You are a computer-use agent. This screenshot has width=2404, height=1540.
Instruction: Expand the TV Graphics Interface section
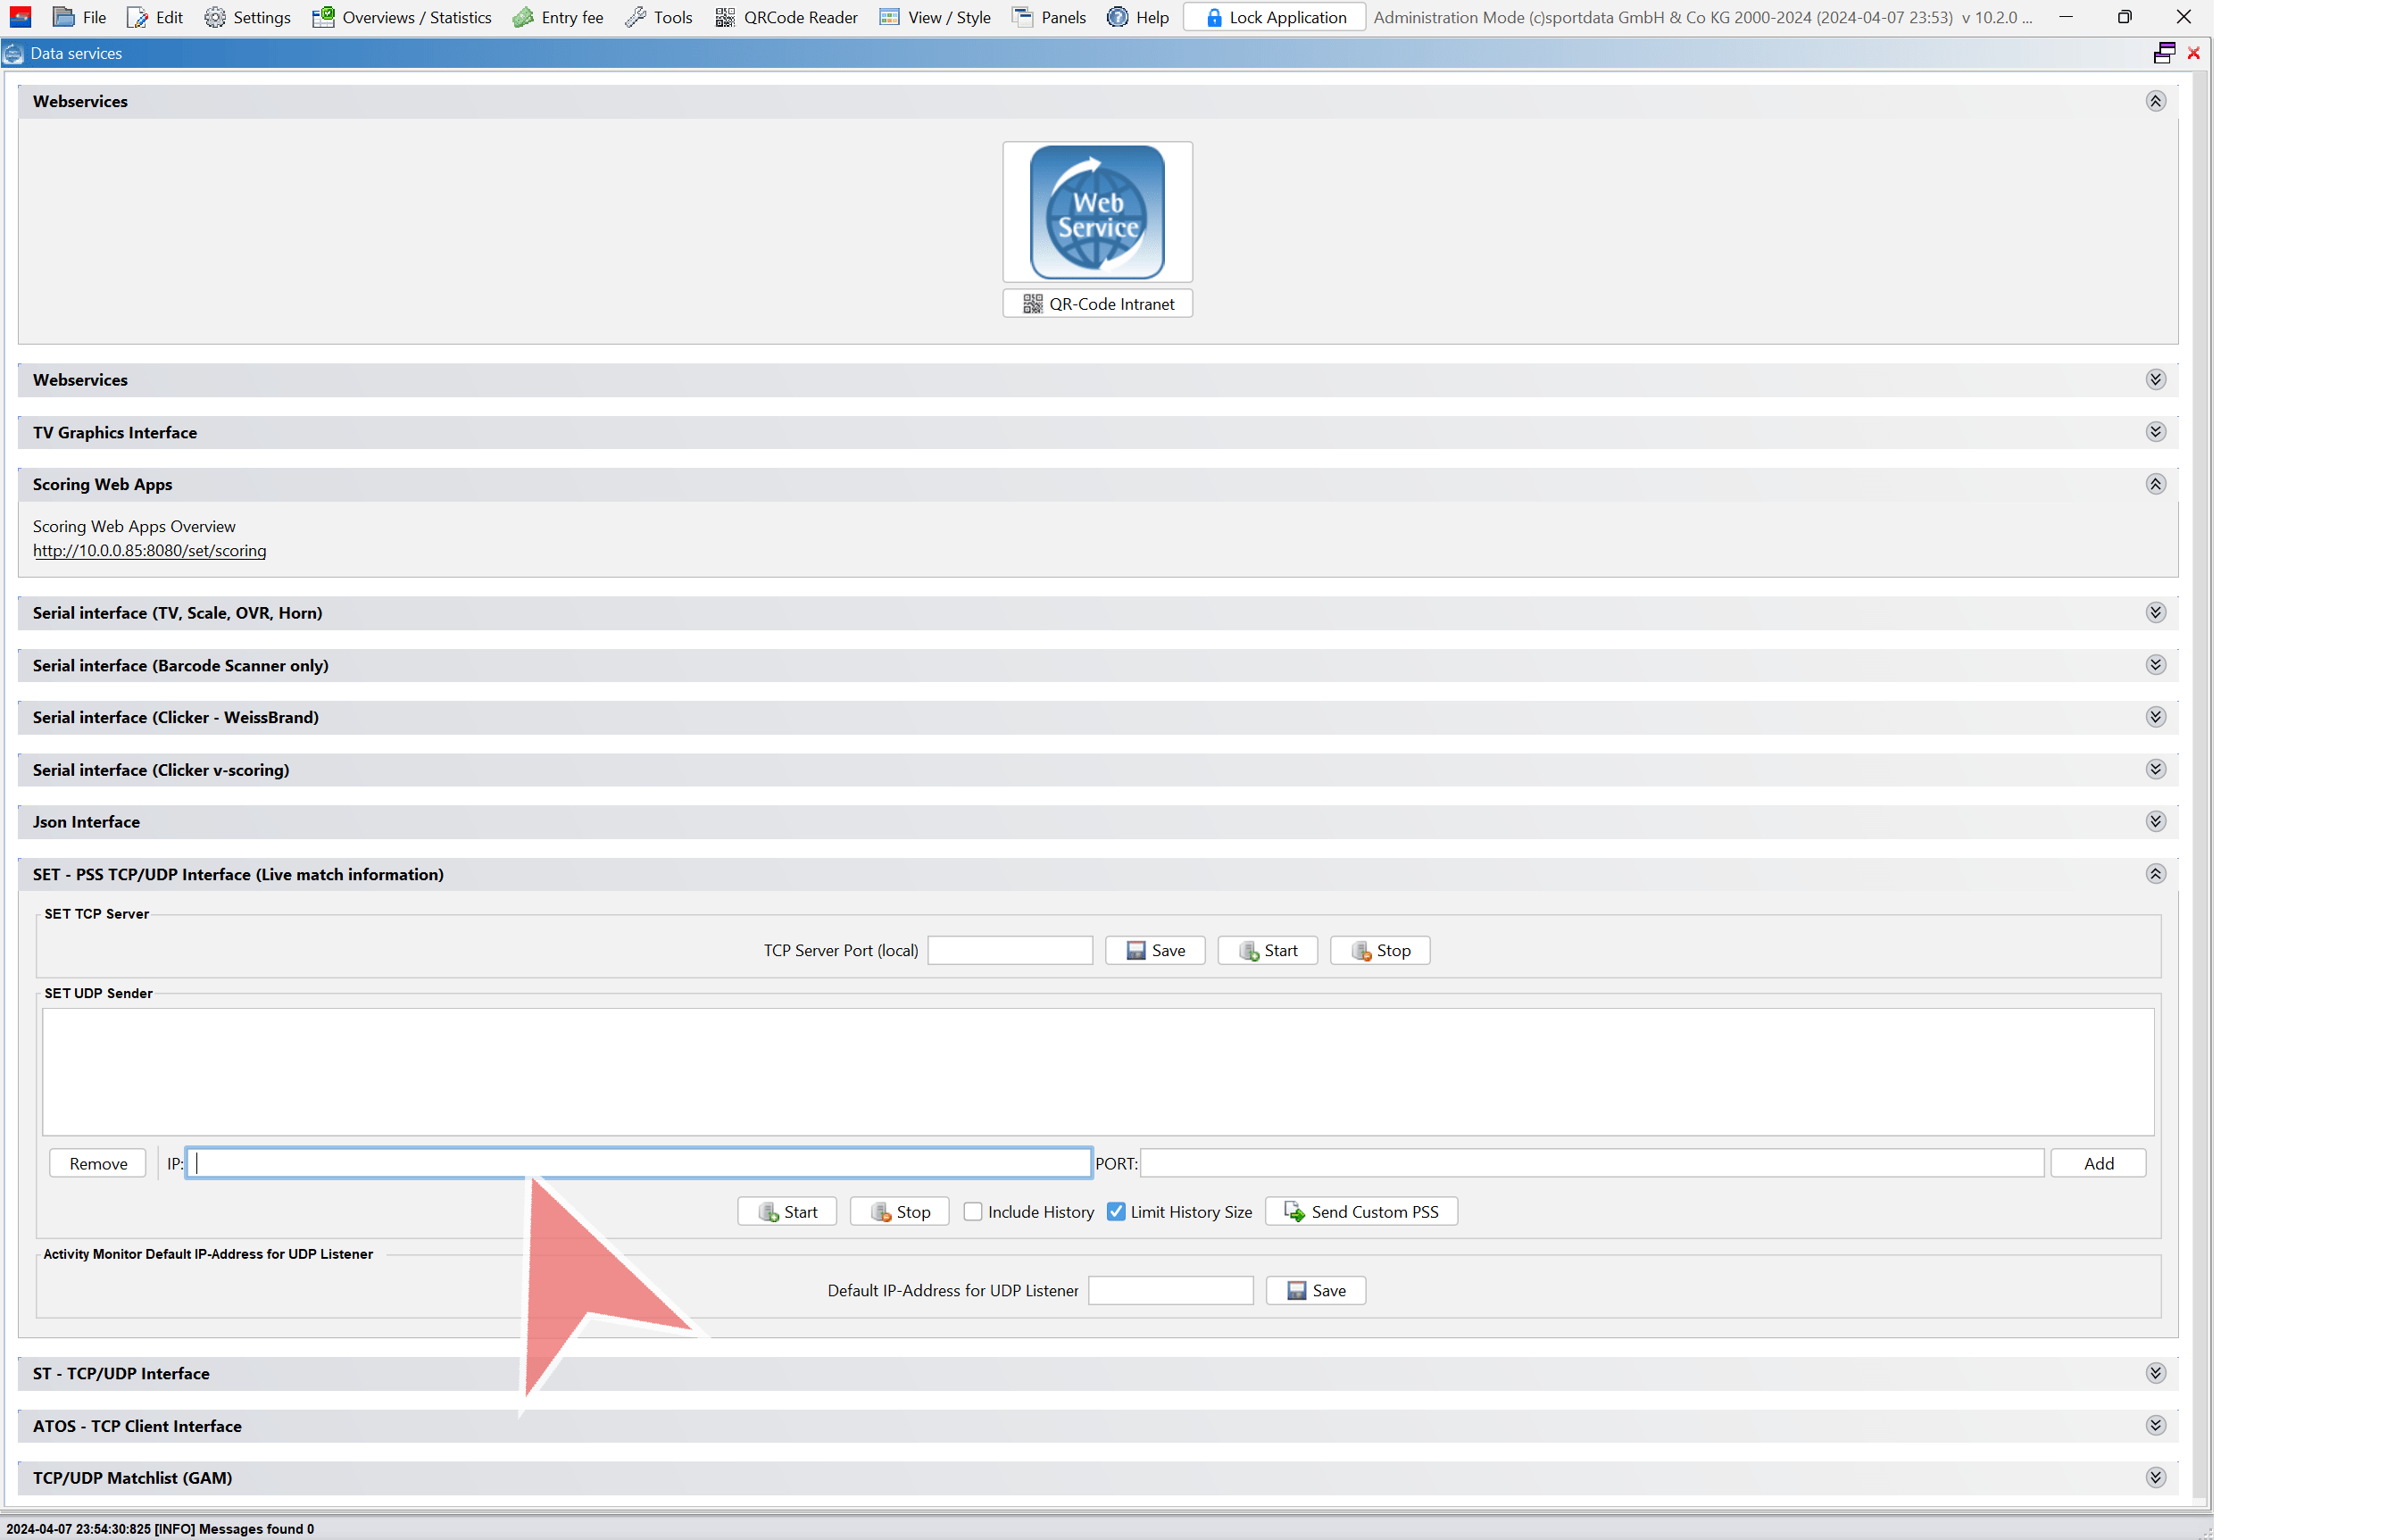click(2155, 432)
